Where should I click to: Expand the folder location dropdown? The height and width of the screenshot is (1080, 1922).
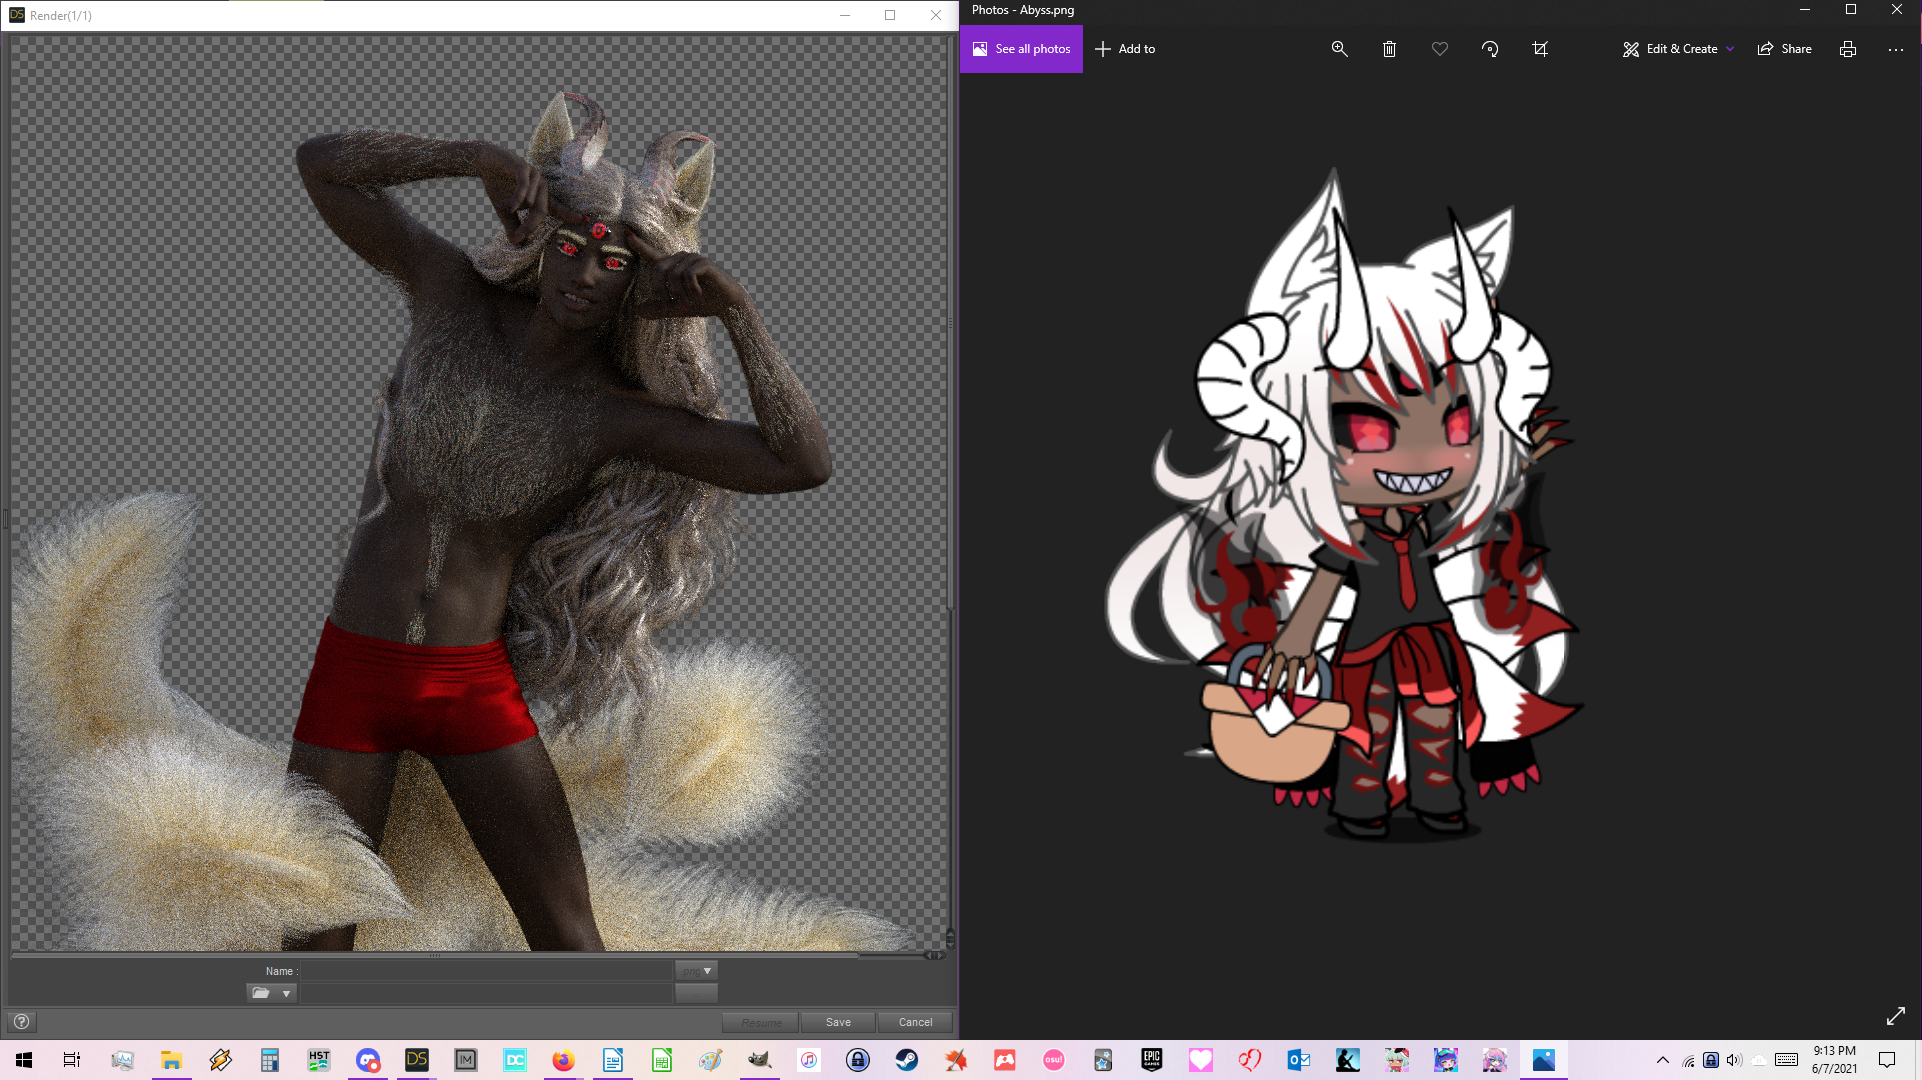pos(286,993)
